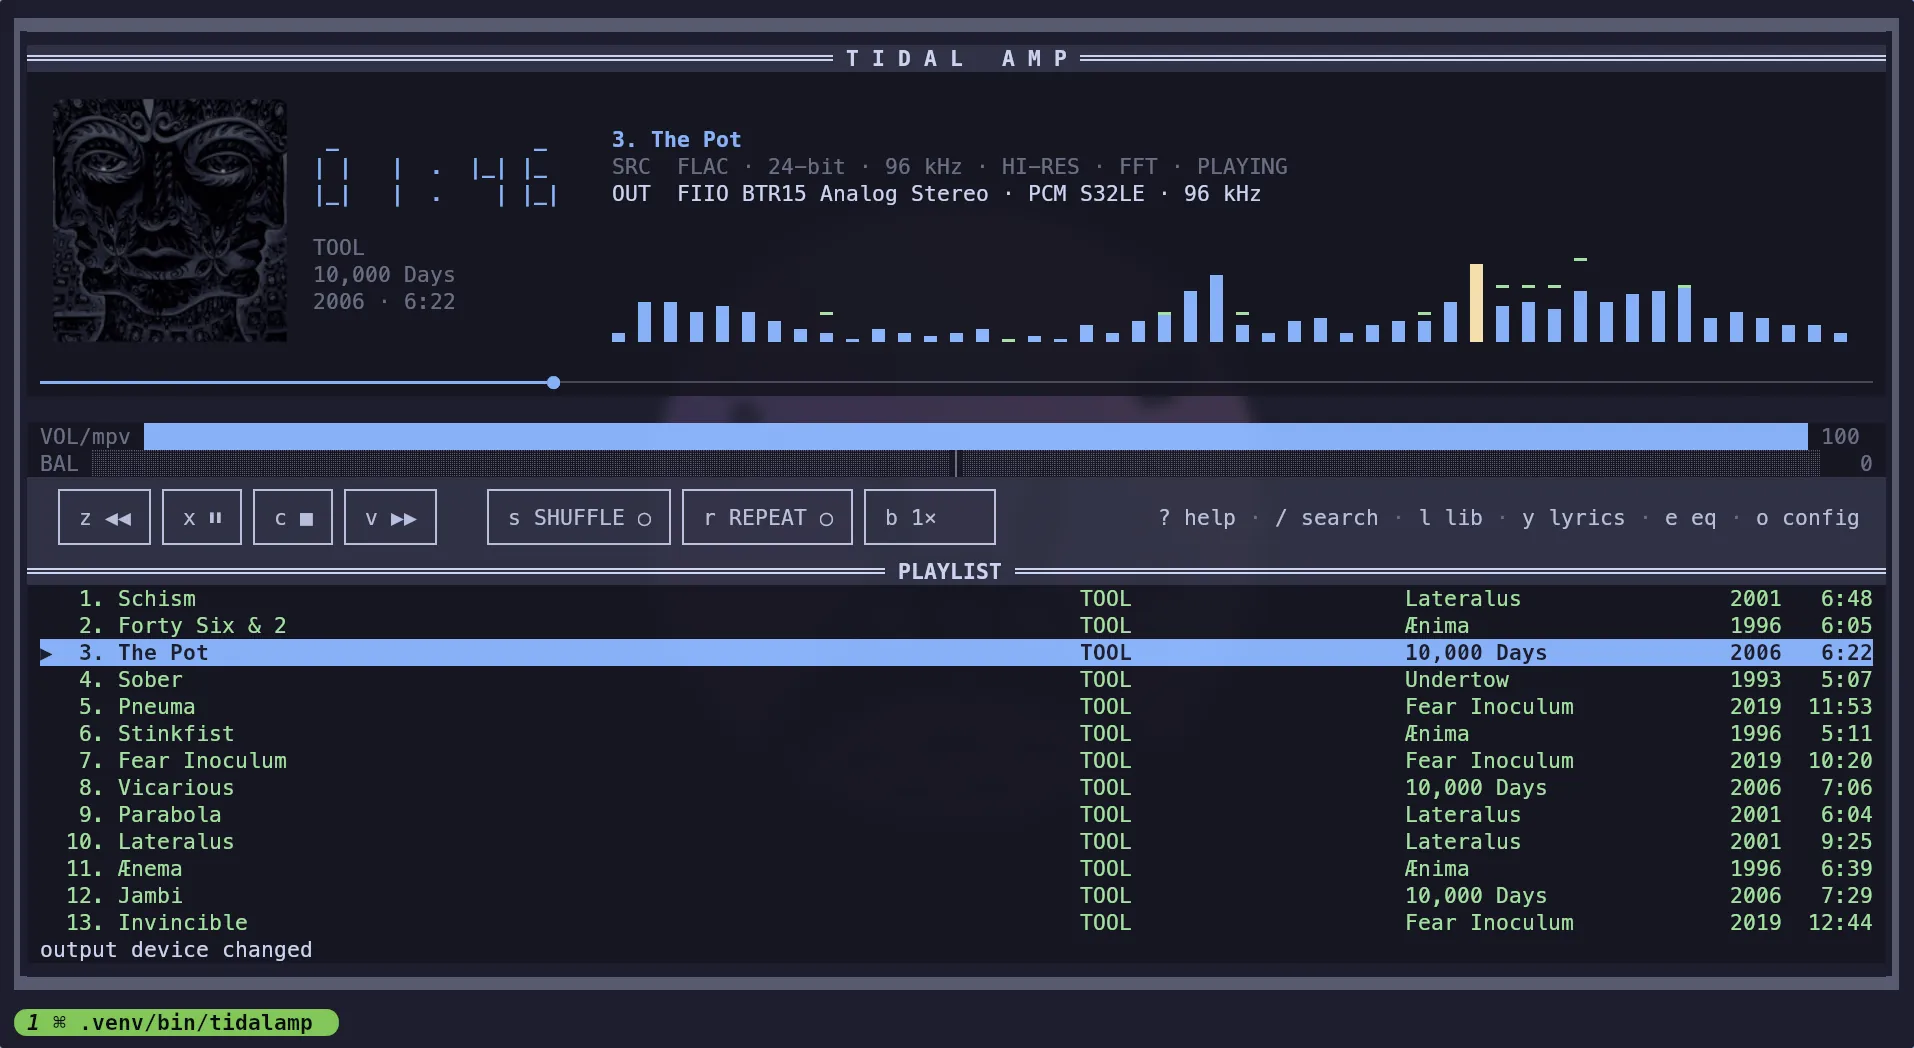Toggle REPEAT mode
The image size is (1914, 1048).
point(767,517)
